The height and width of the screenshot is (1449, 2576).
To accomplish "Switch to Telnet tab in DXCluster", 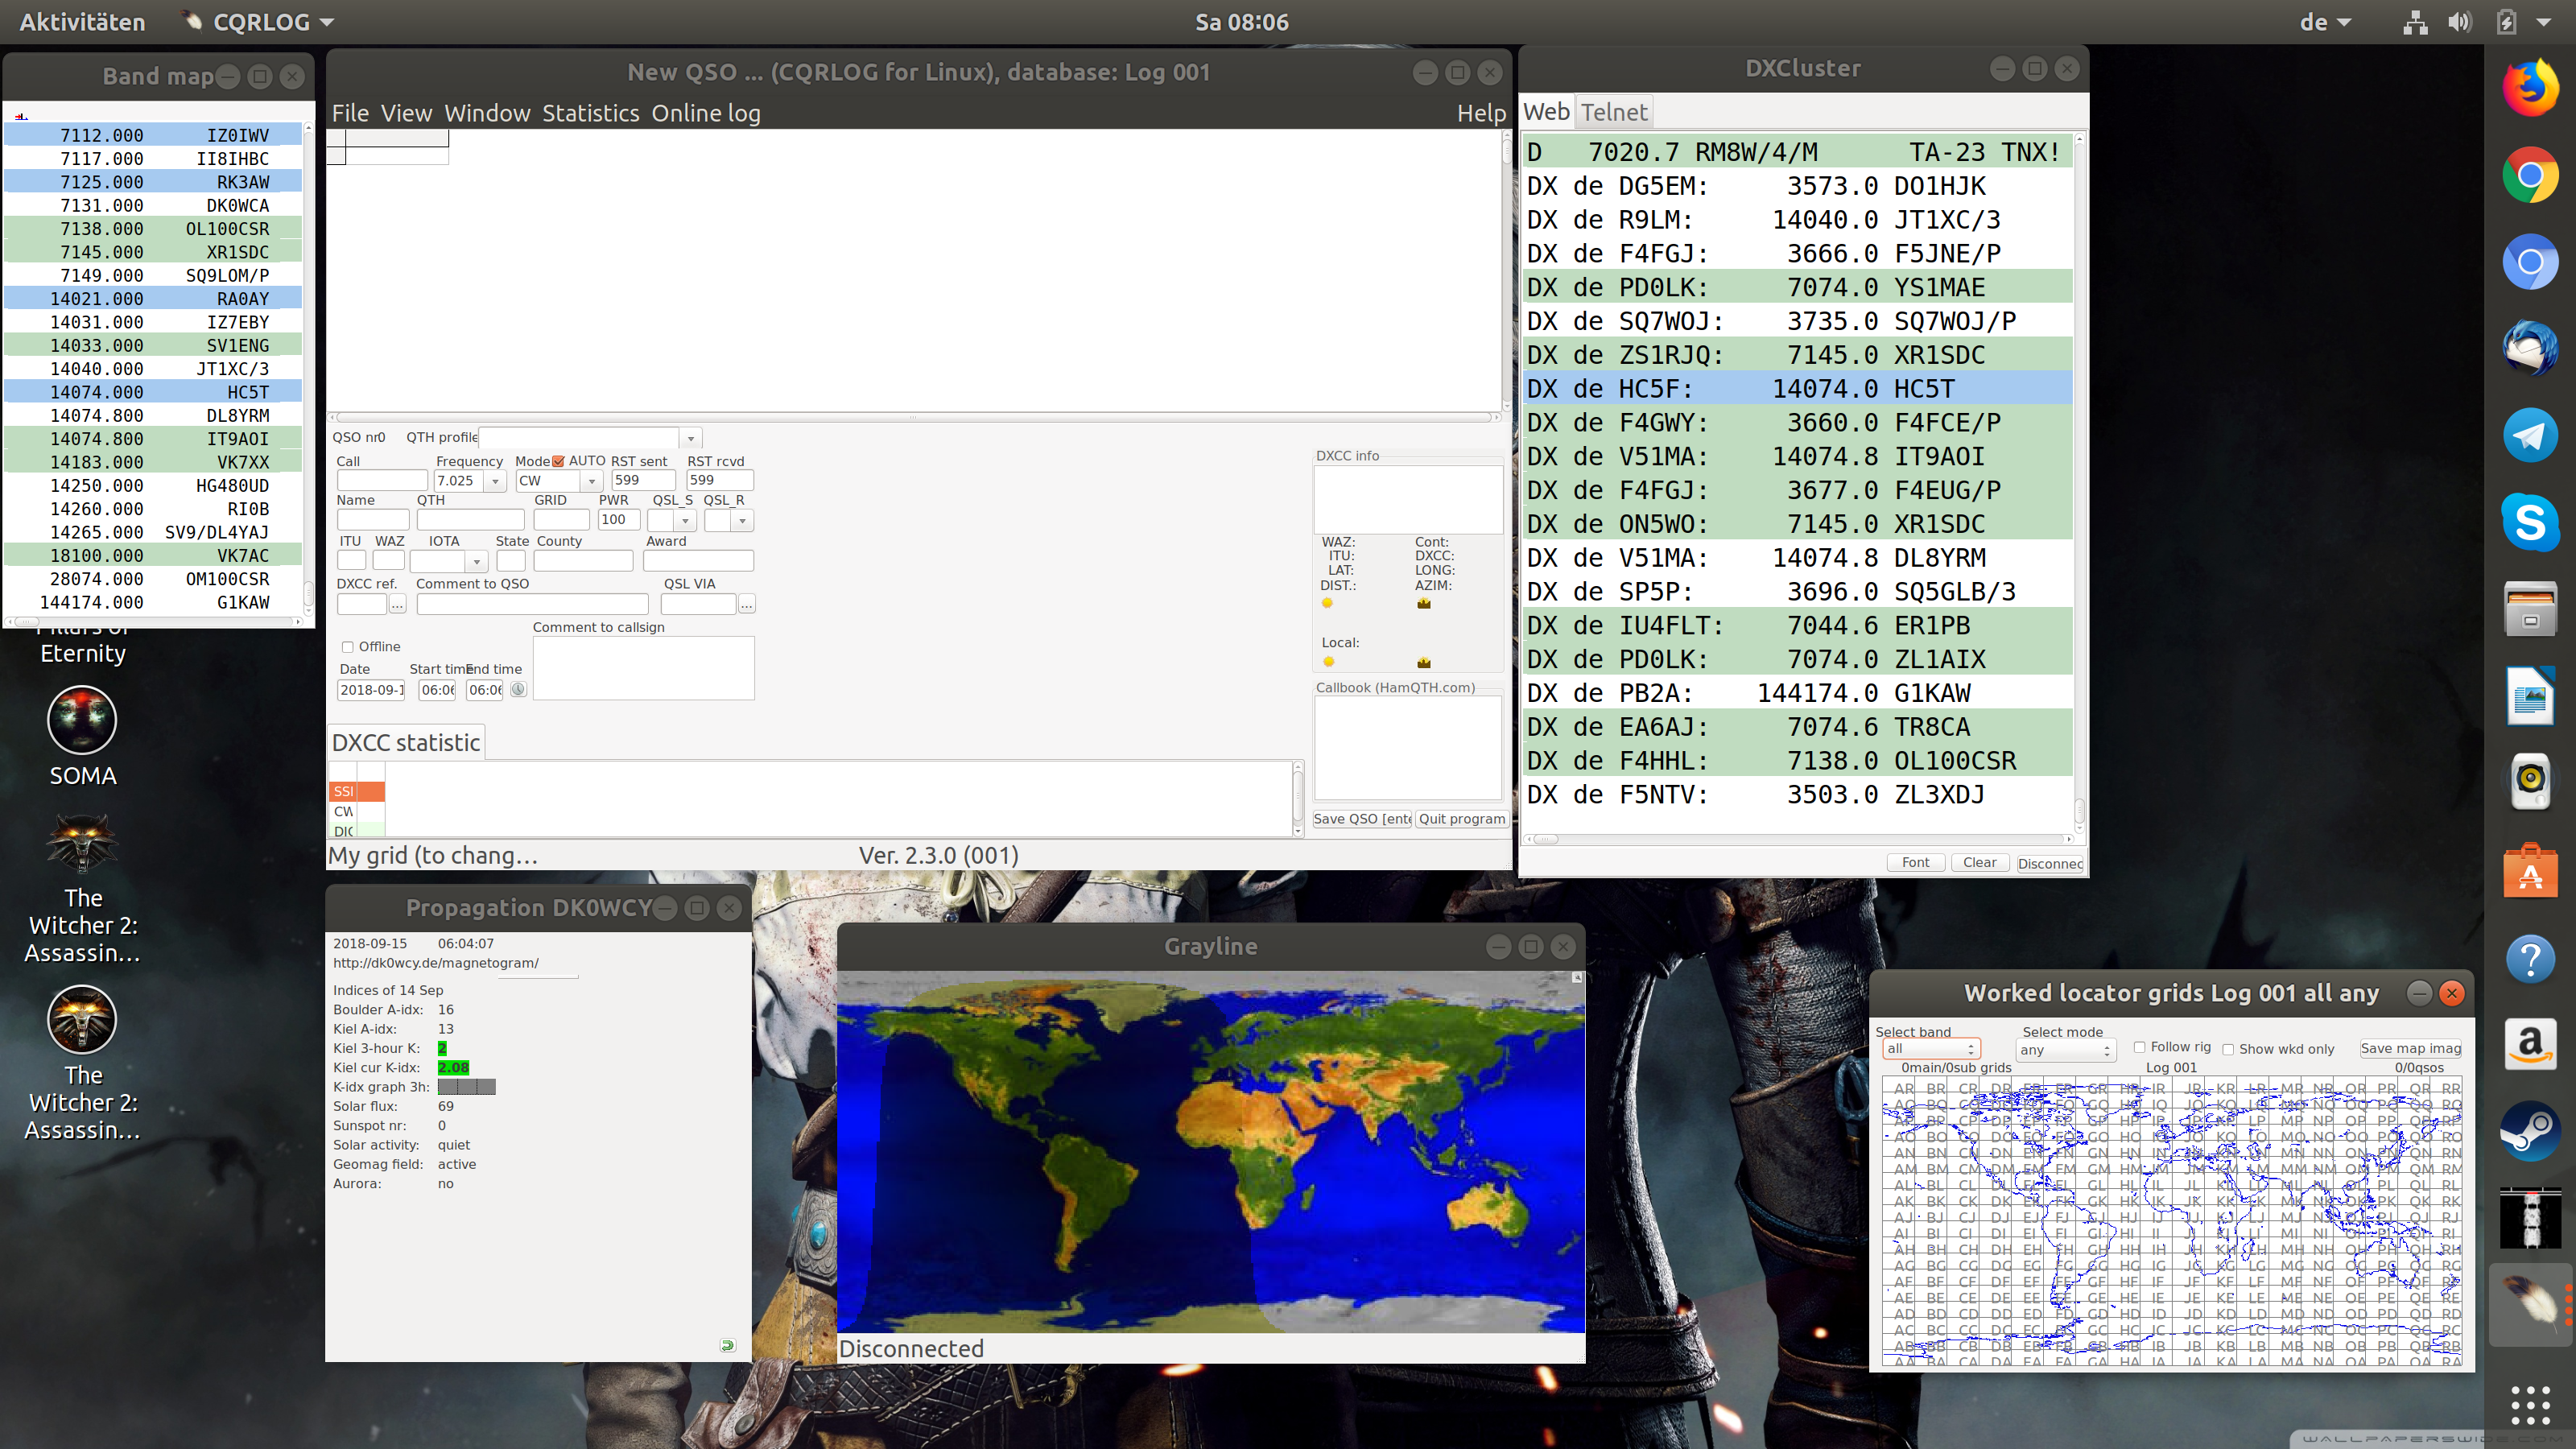I will point(1613,112).
